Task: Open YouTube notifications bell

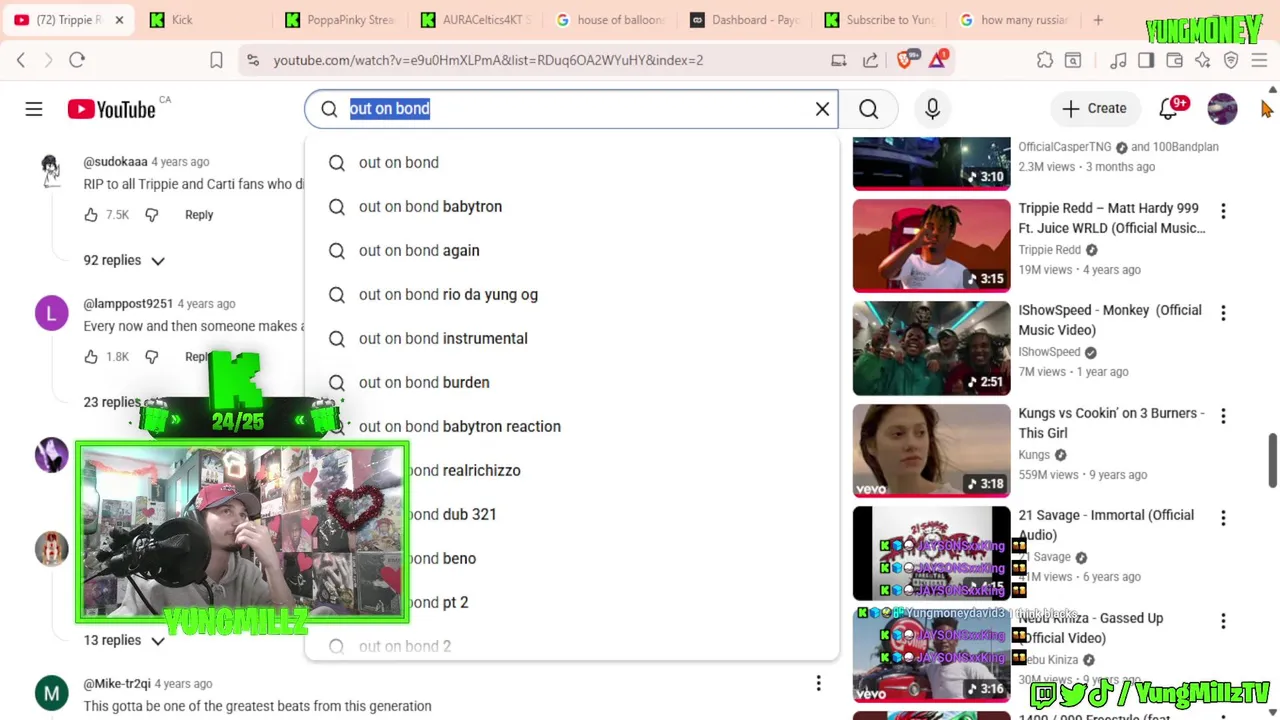Action: pos(1168,109)
